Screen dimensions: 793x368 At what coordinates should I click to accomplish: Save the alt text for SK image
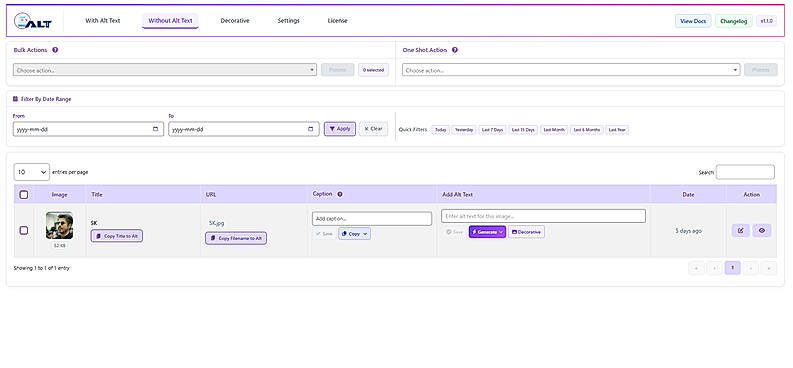tap(454, 232)
